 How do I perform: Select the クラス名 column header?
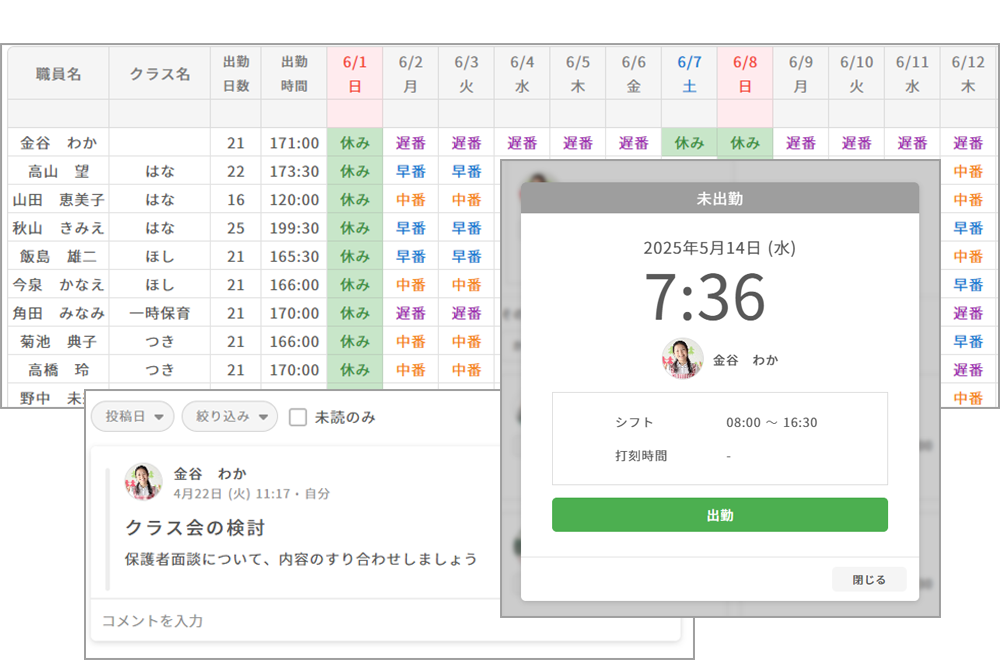coord(160,74)
